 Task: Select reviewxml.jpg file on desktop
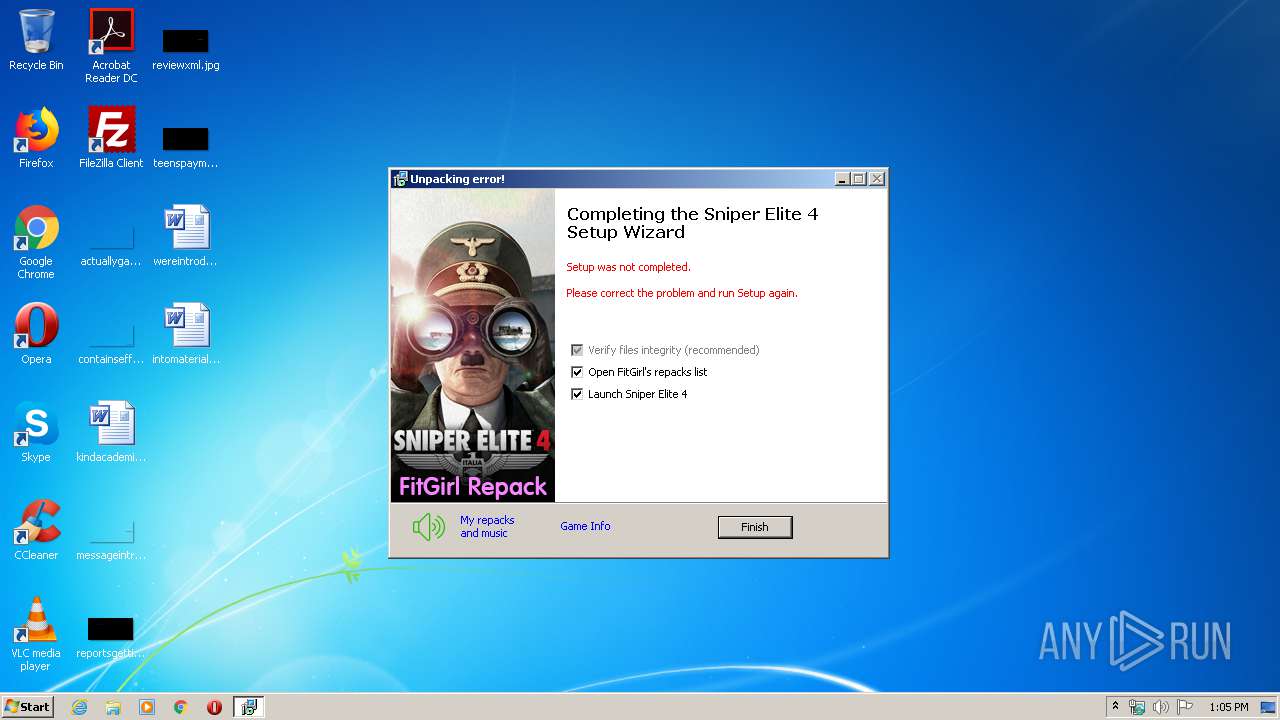(x=186, y=48)
